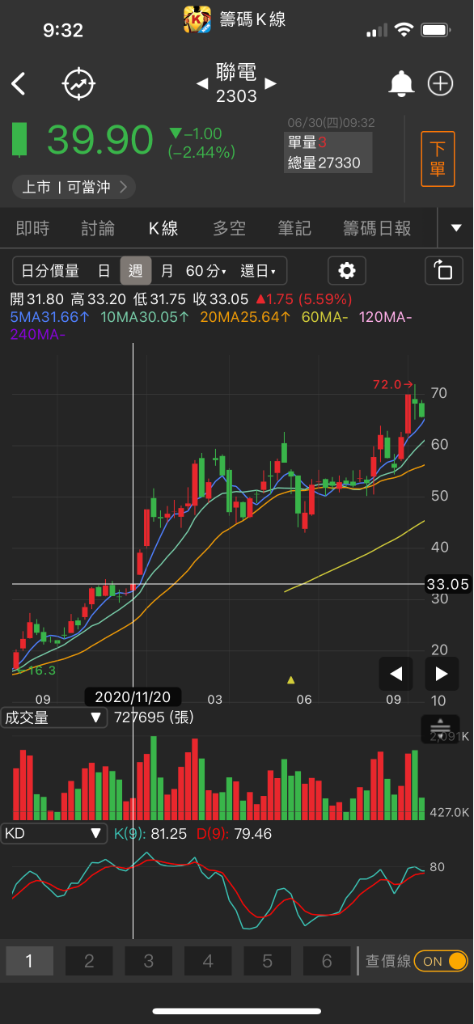This screenshot has width=474, height=1024.
Task: Tap D(9): 79.46 value
Action: [x=234, y=834]
